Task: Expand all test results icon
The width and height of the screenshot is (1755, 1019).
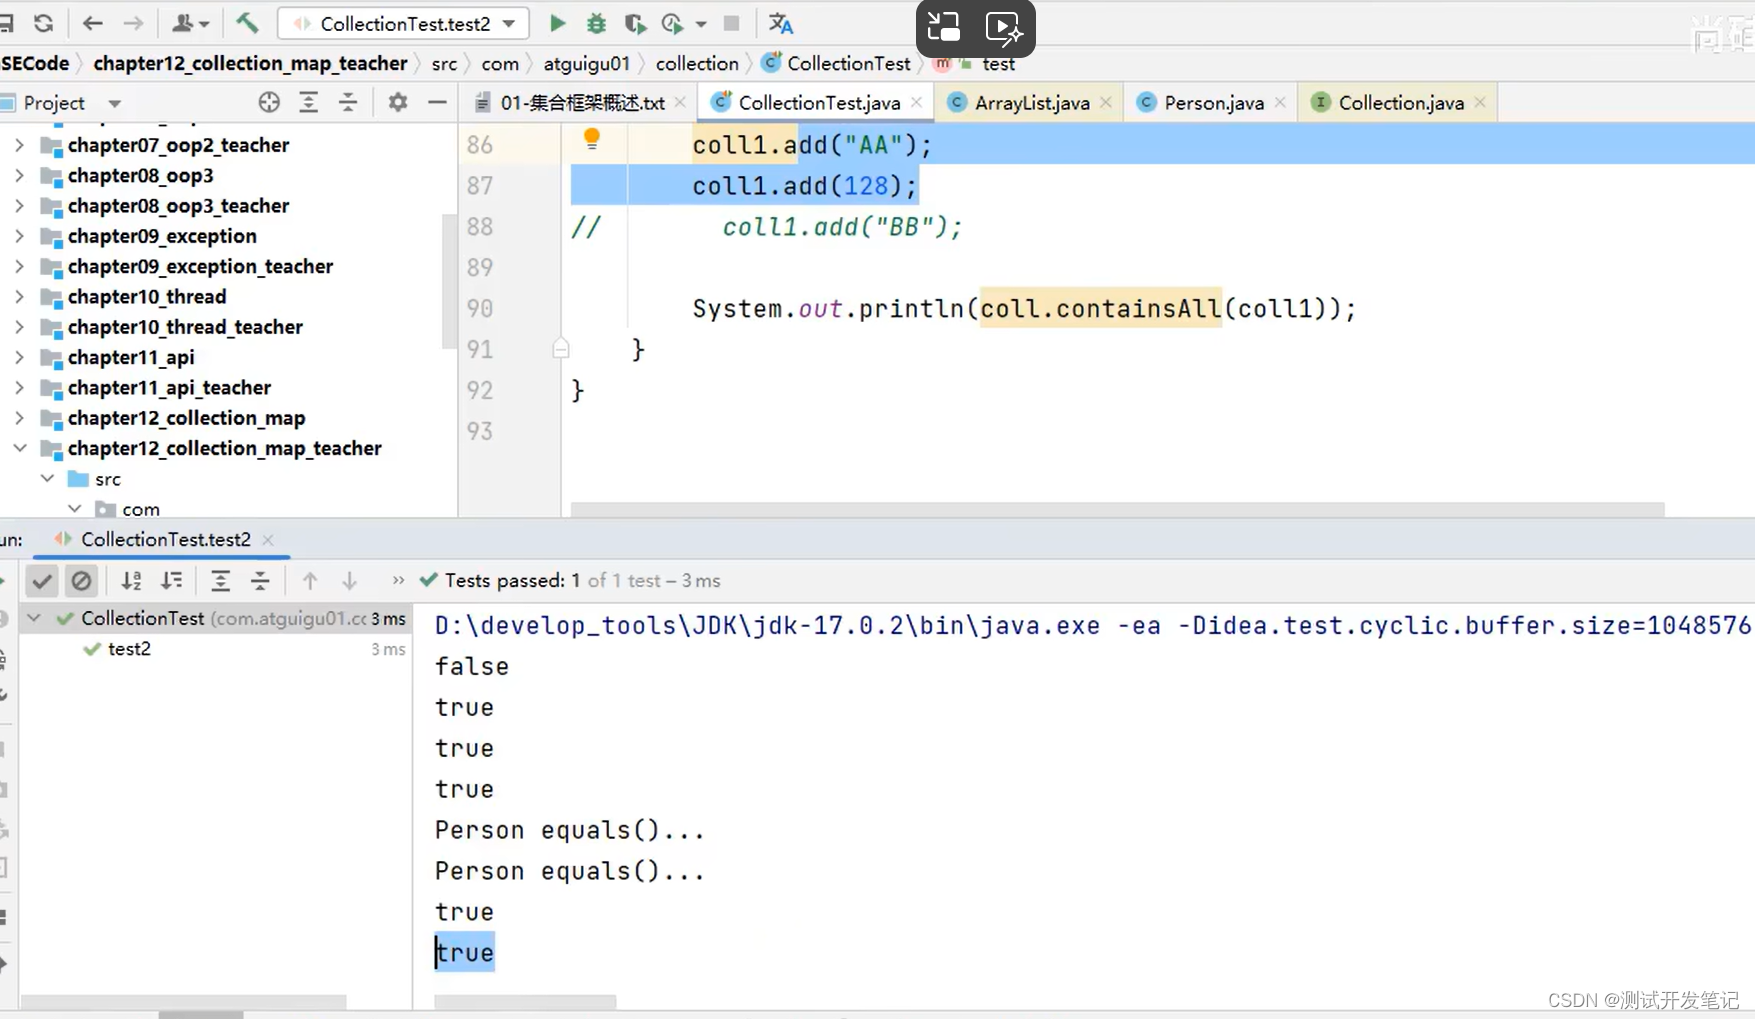Action: click(220, 580)
